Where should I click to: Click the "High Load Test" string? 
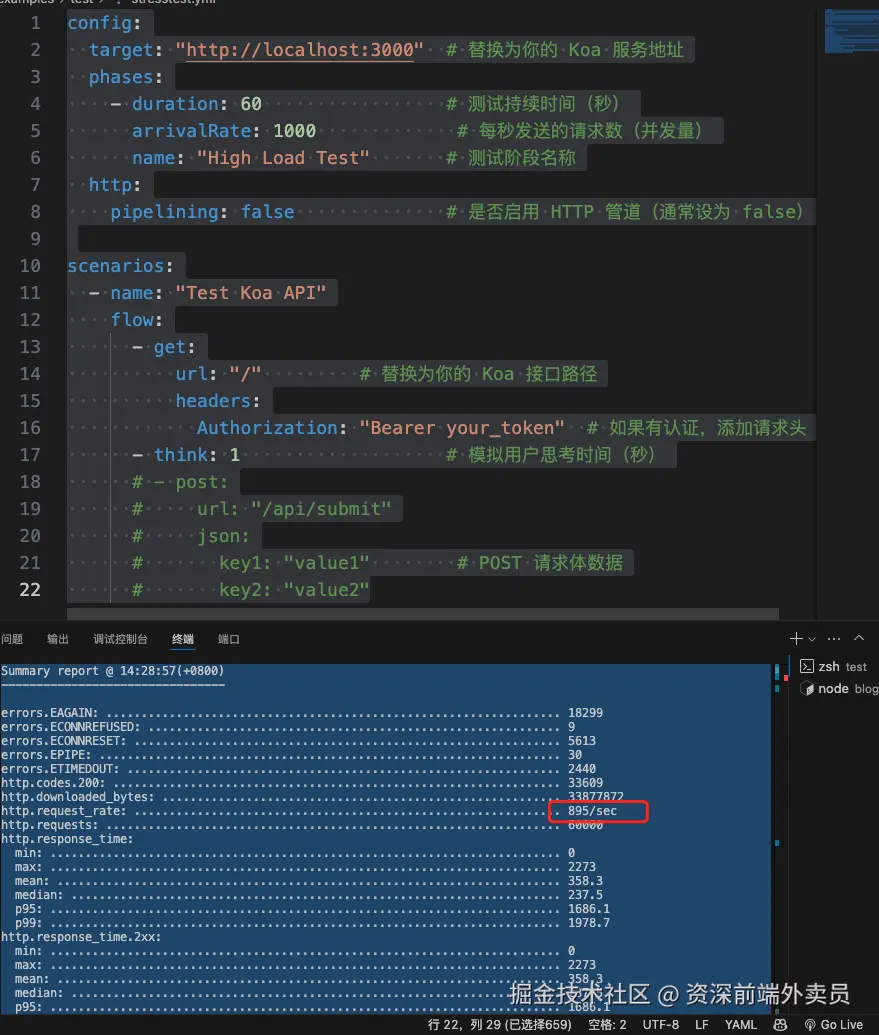pyautogui.click(x=283, y=158)
